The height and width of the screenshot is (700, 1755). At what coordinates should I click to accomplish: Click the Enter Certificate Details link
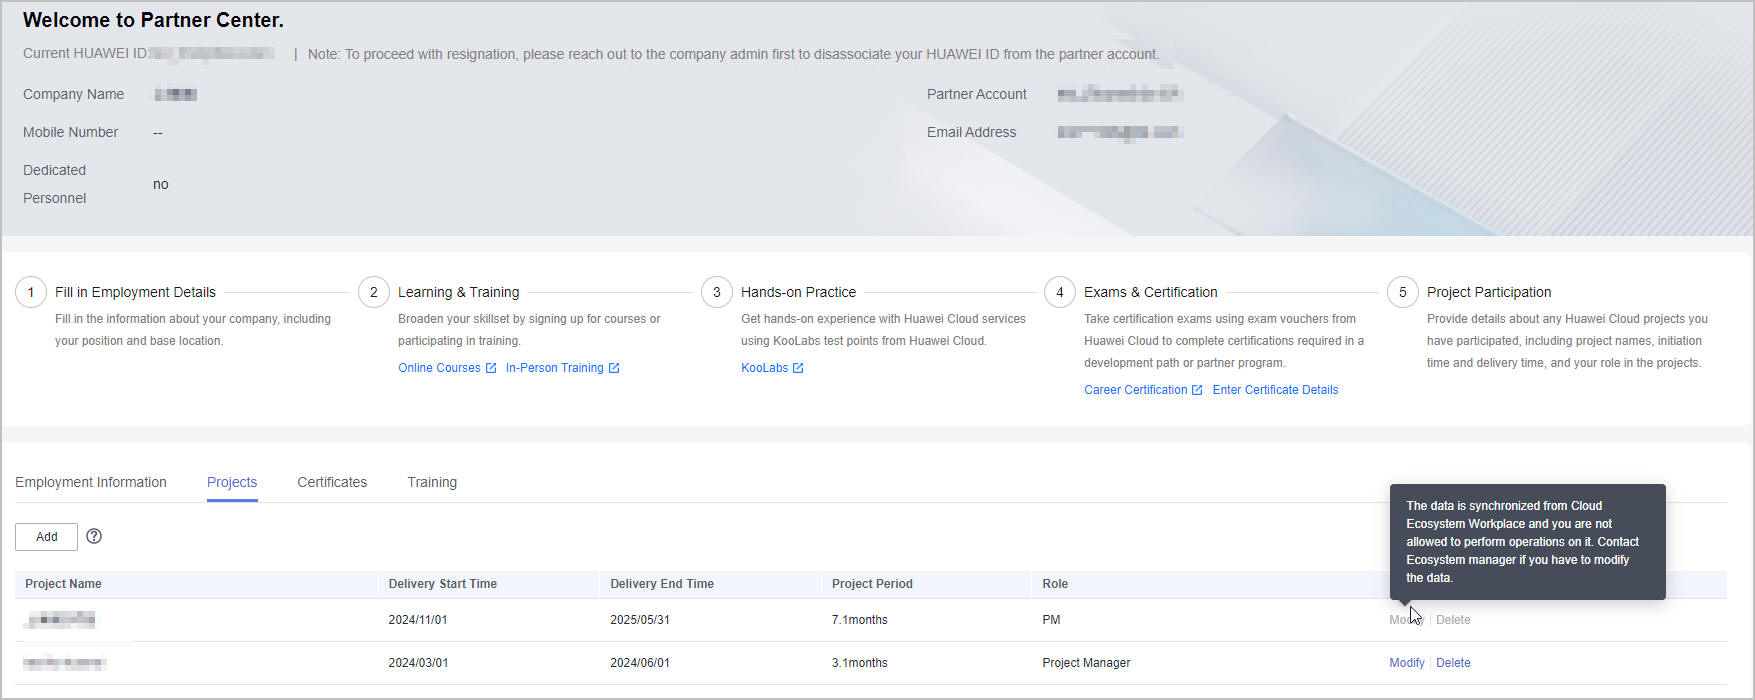click(x=1275, y=390)
